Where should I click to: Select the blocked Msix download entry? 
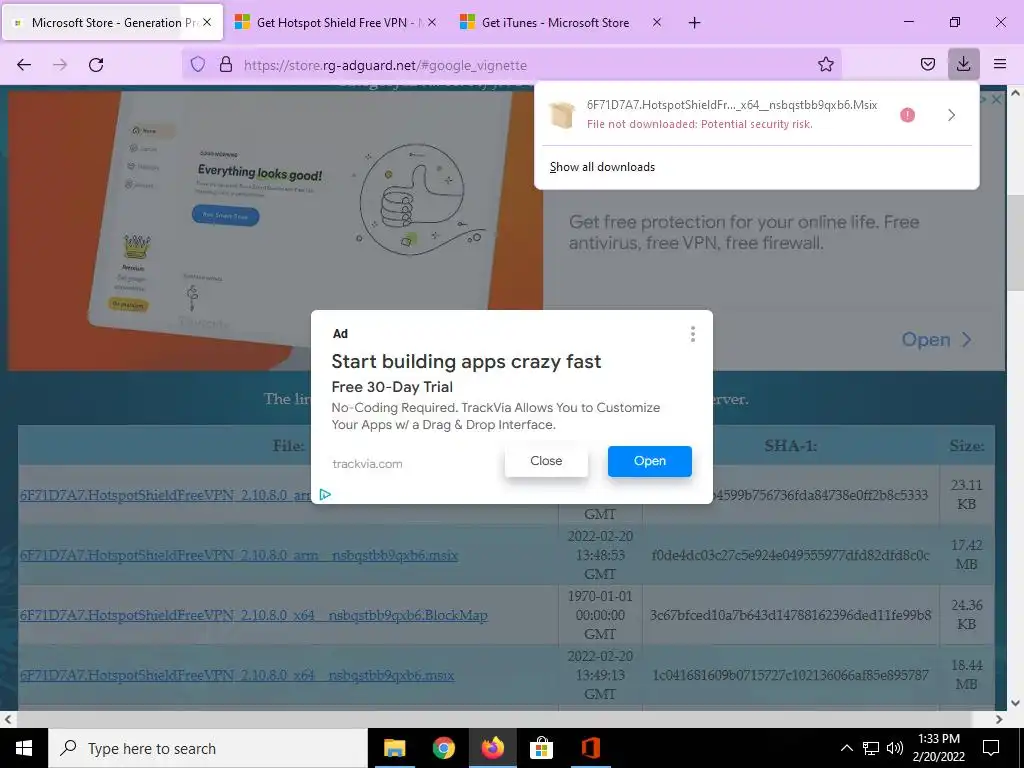[x=756, y=115]
